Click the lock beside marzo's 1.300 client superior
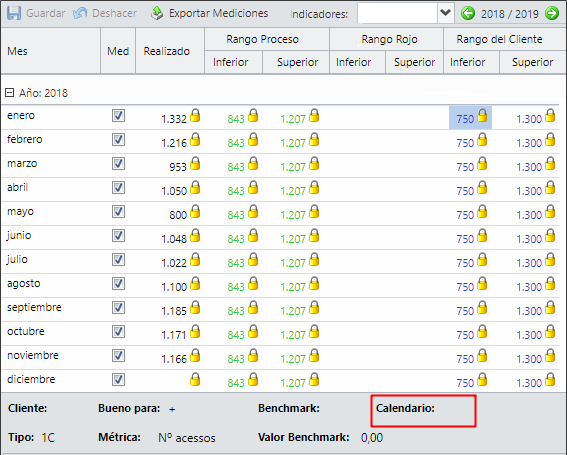This screenshot has height=455, width=567. [550, 163]
